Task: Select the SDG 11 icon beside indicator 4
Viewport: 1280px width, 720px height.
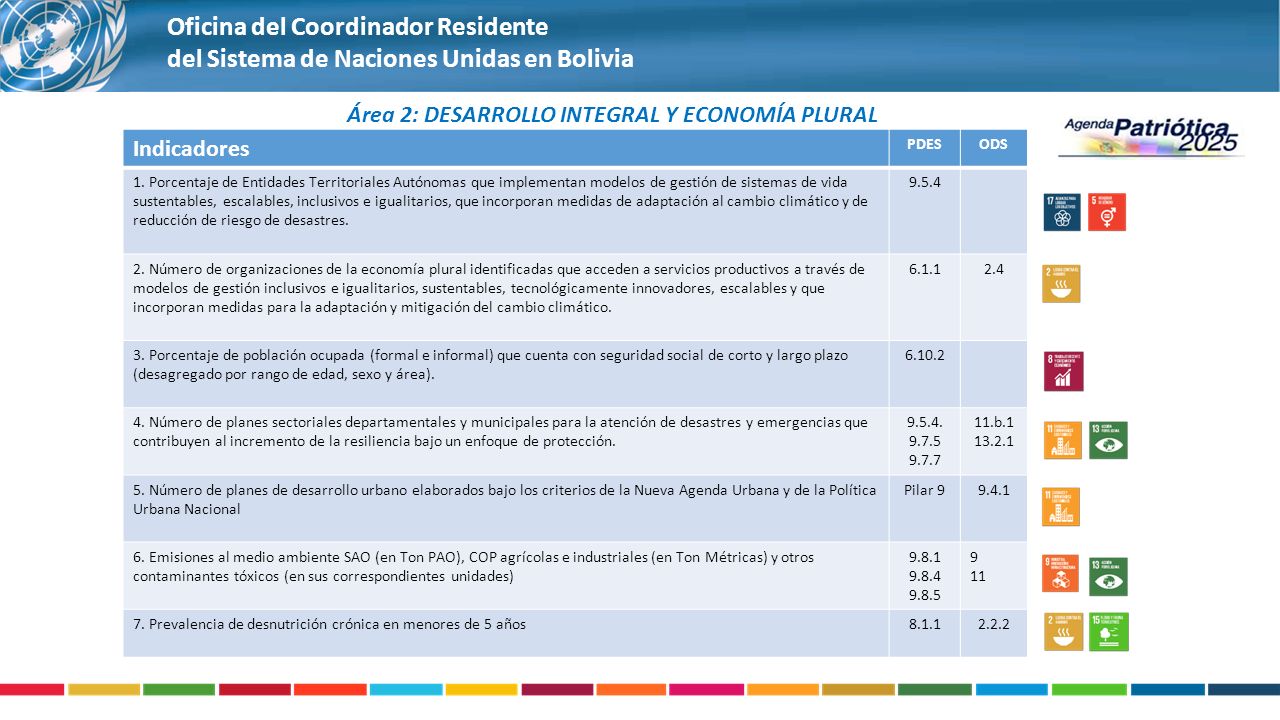Action: tap(1063, 440)
